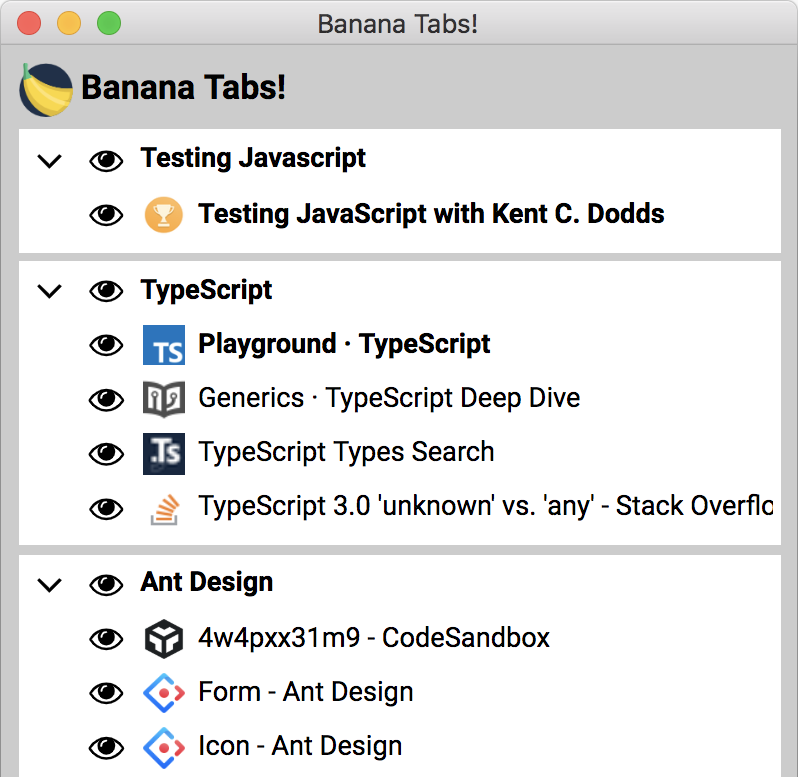The width and height of the screenshot is (798, 777).
Task: Click the blue TS Playground favicon
Action: (x=163, y=345)
